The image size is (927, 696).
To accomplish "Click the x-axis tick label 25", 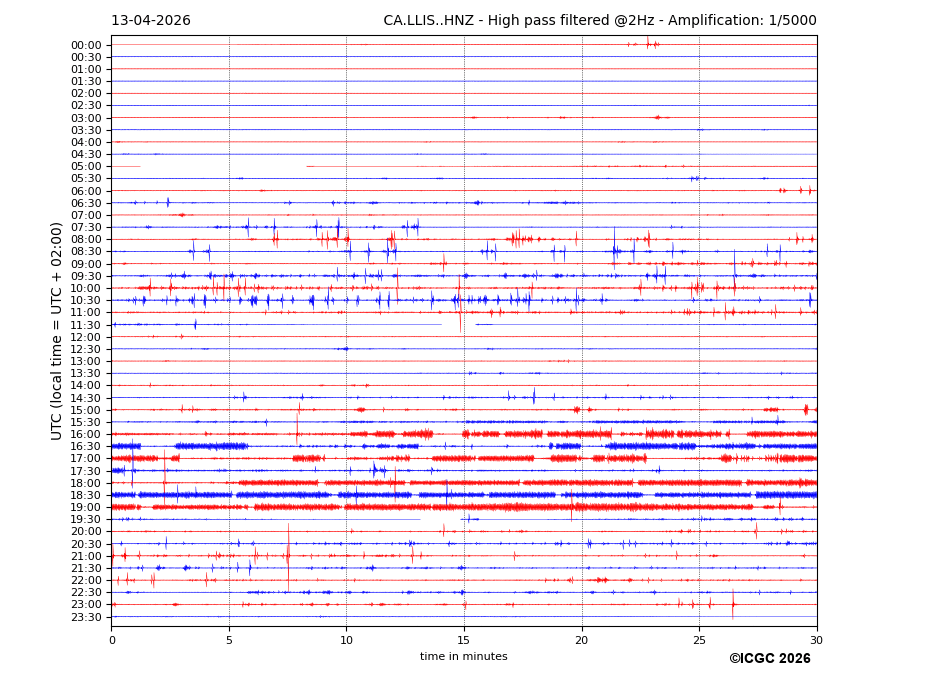I will (699, 640).
